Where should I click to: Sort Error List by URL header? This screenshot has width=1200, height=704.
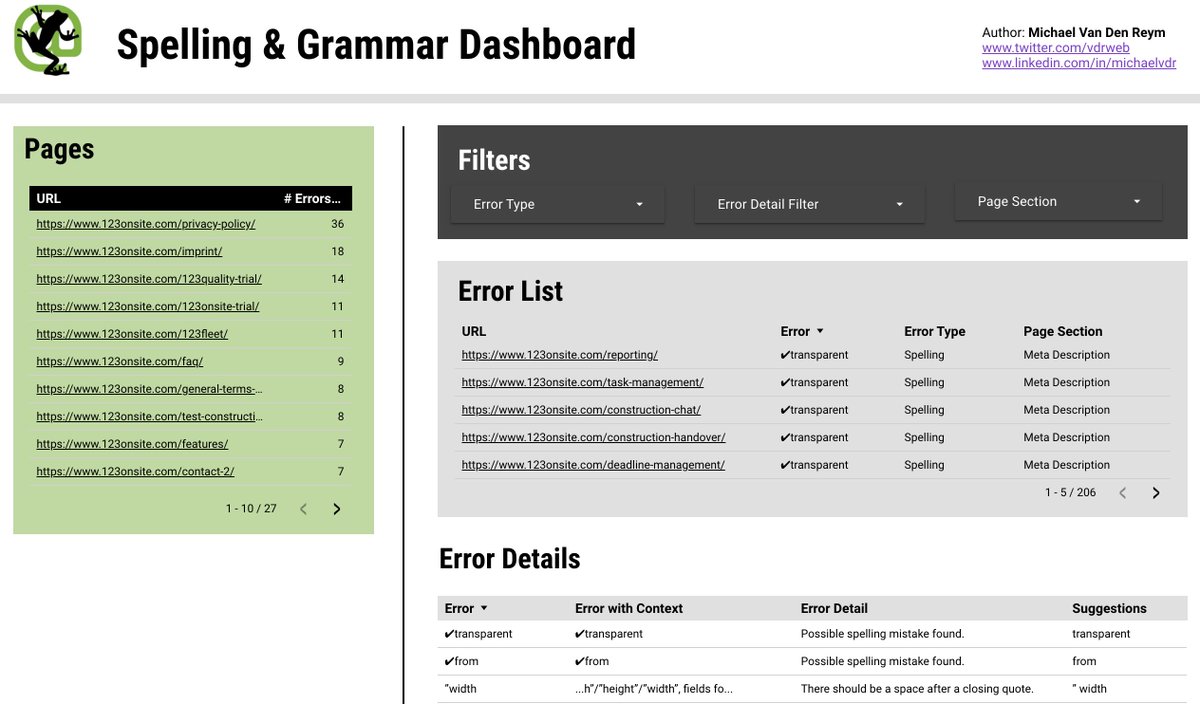pyautogui.click(x=474, y=331)
